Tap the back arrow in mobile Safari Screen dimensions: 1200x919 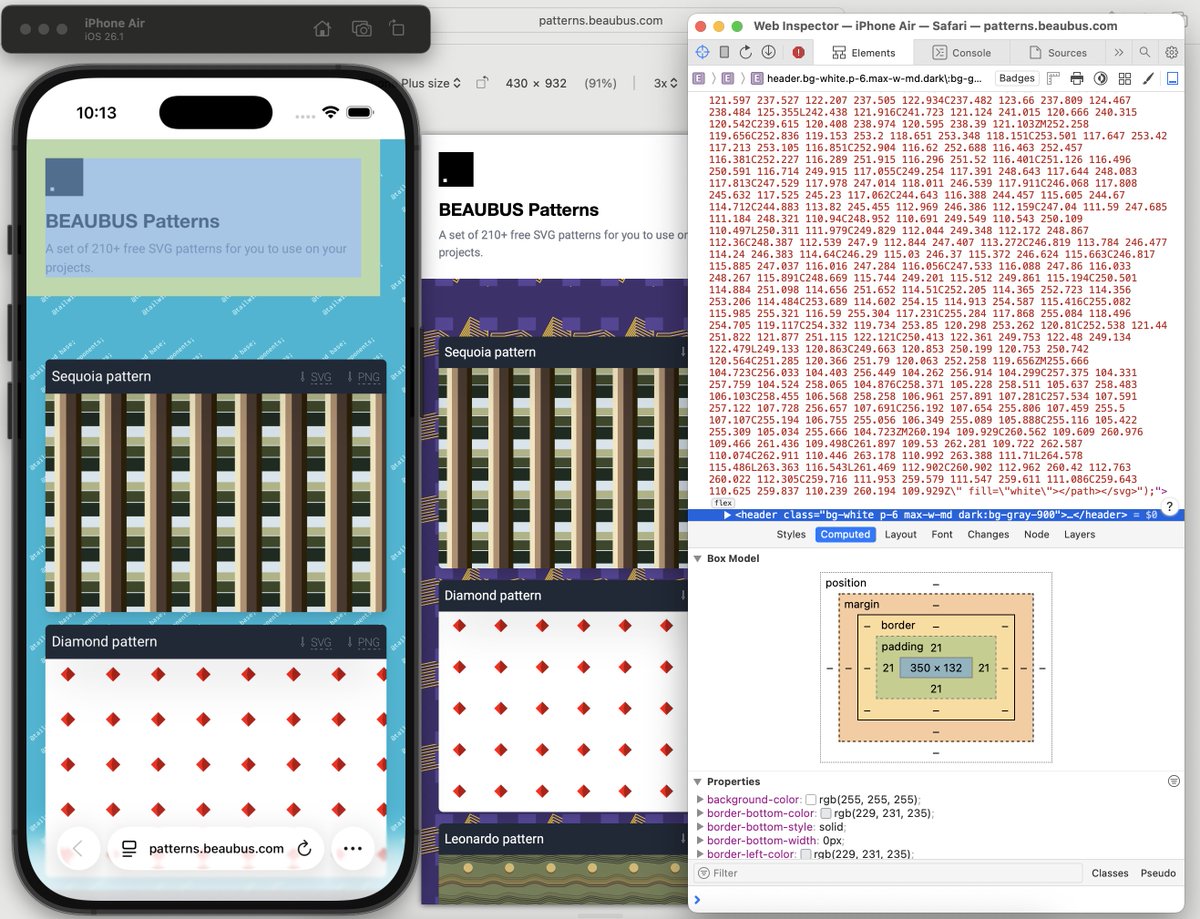click(x=78, y=848)
